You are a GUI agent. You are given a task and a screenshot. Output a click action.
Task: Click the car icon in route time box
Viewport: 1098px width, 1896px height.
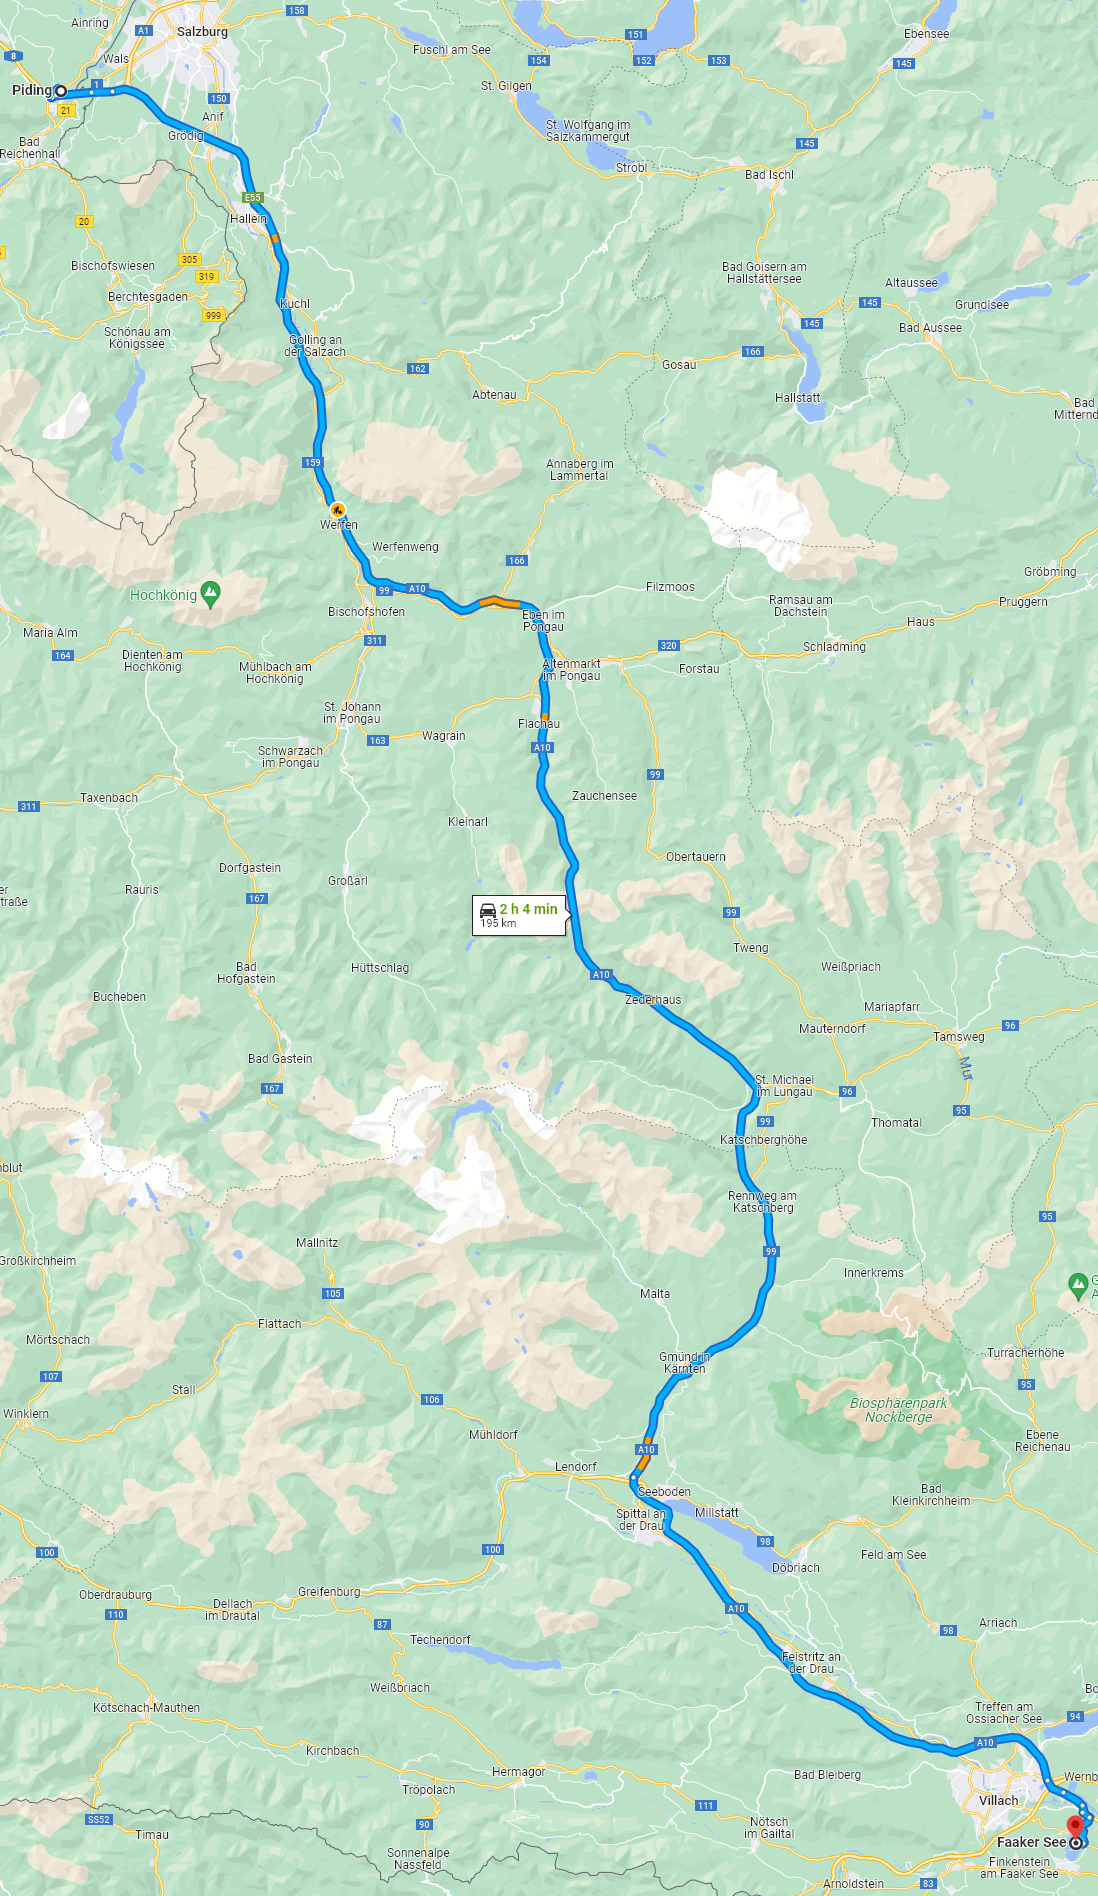click(488, 909)
